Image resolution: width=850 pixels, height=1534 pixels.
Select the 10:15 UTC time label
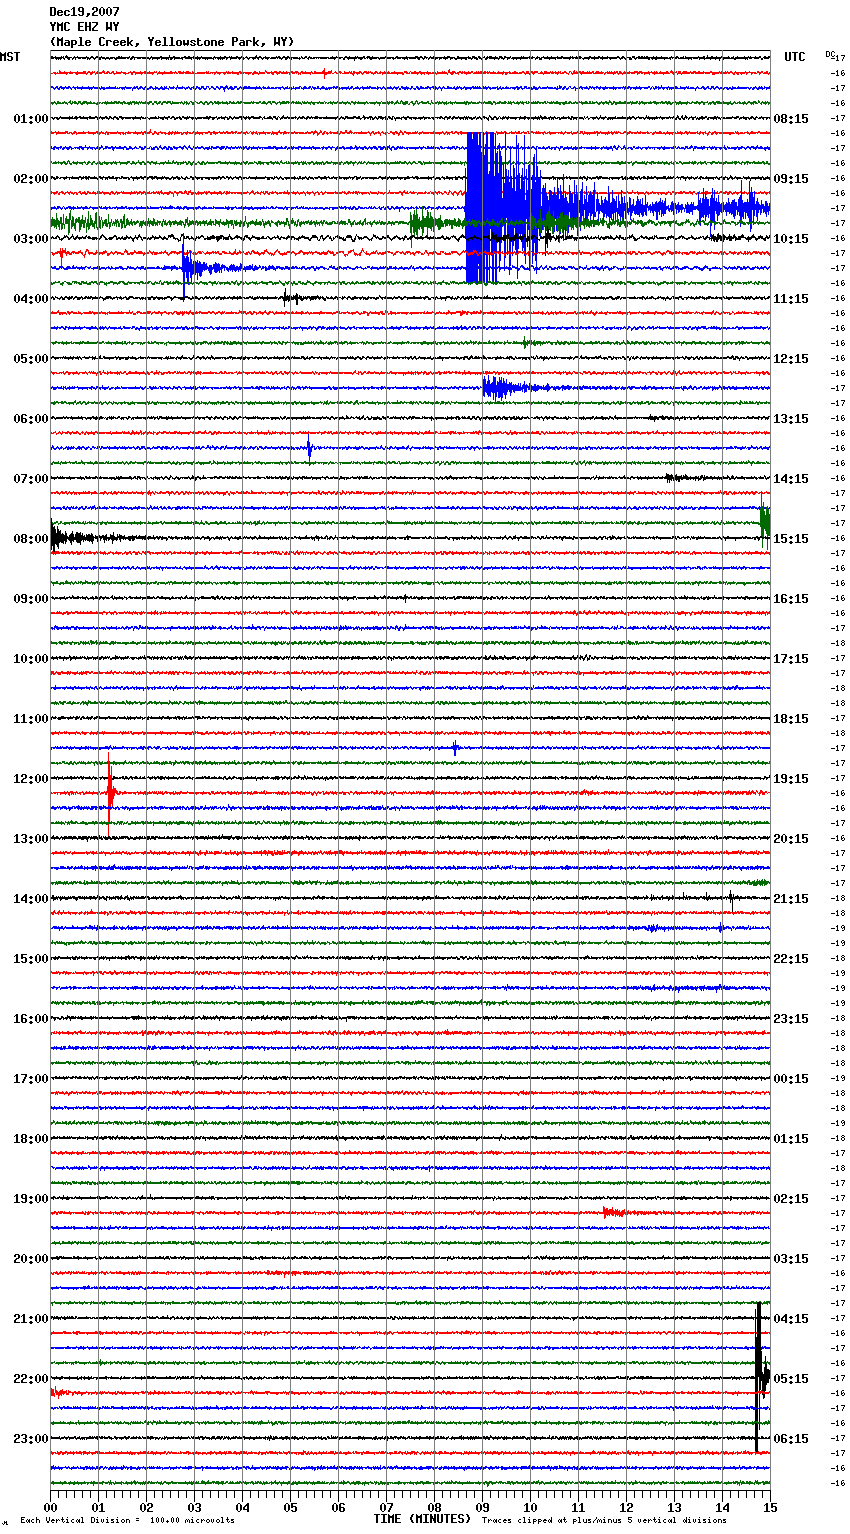tap(791, 239)
